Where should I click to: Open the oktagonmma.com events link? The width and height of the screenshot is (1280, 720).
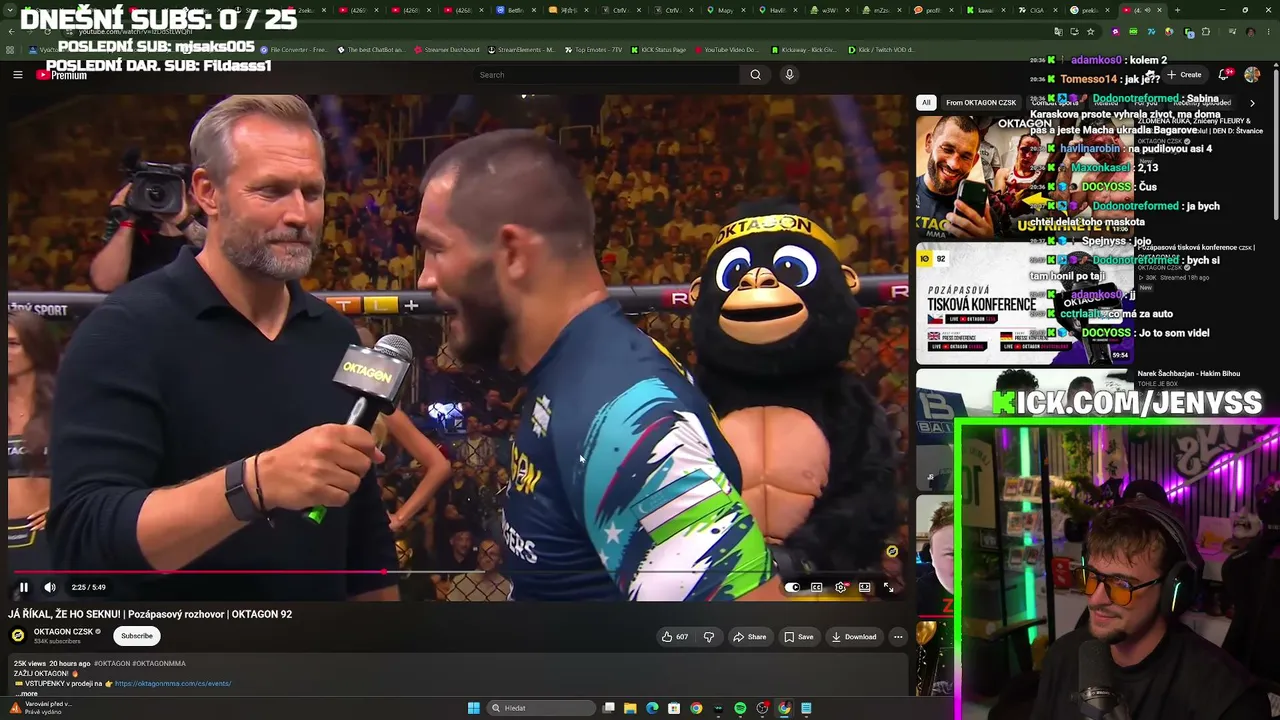(x=173, y=684)
